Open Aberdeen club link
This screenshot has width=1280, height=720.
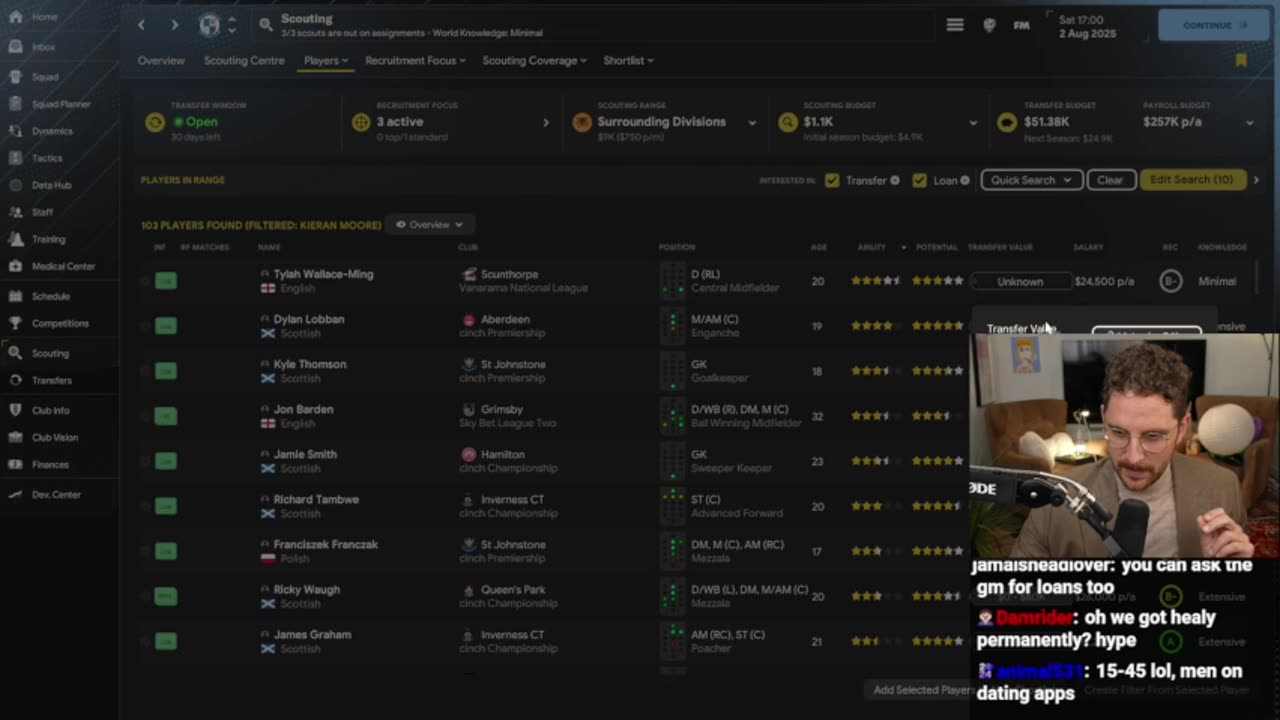coord(505,319)
